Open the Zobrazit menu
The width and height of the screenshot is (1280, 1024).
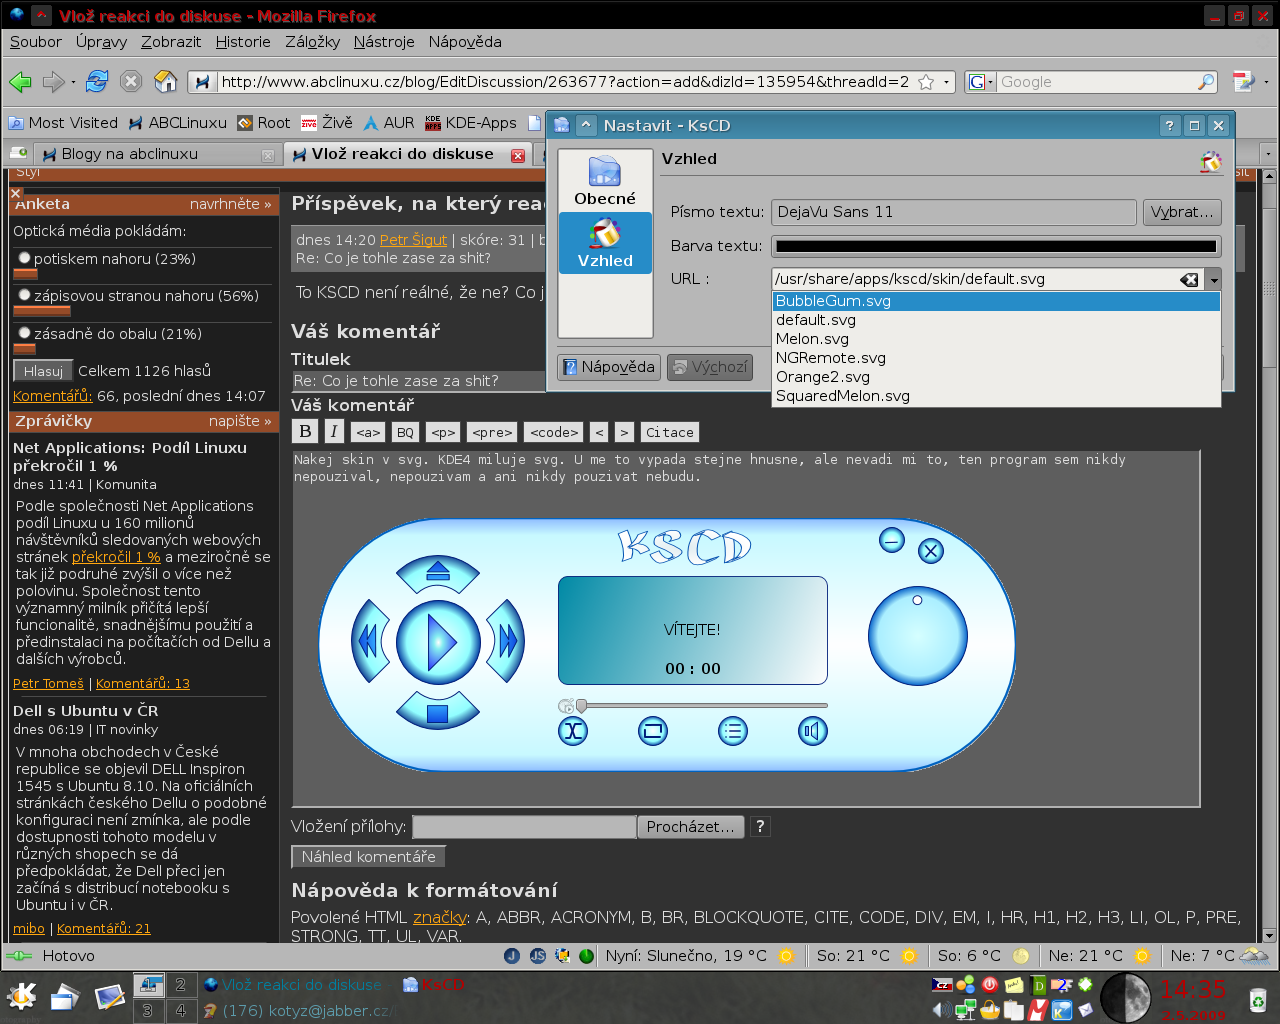[171, 42]
